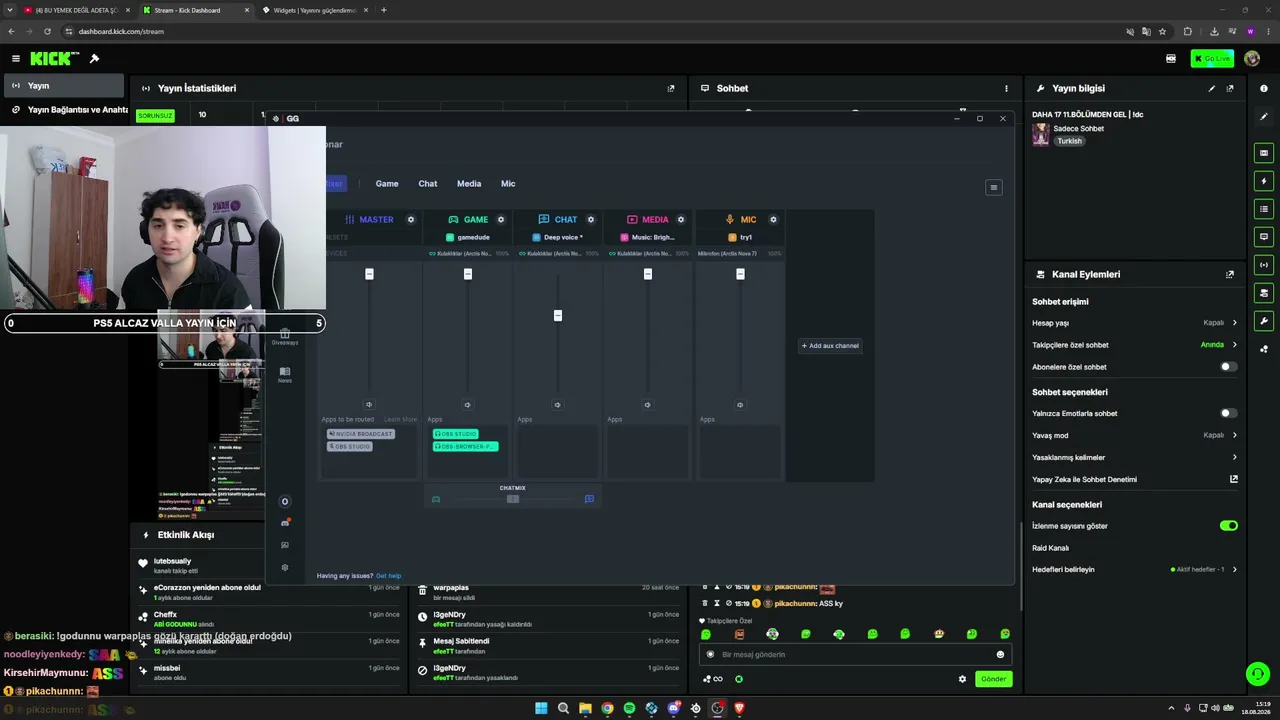Open the Kick hamburger menu
Screen dimensions: 1280x720
click(x=16, y=59)
